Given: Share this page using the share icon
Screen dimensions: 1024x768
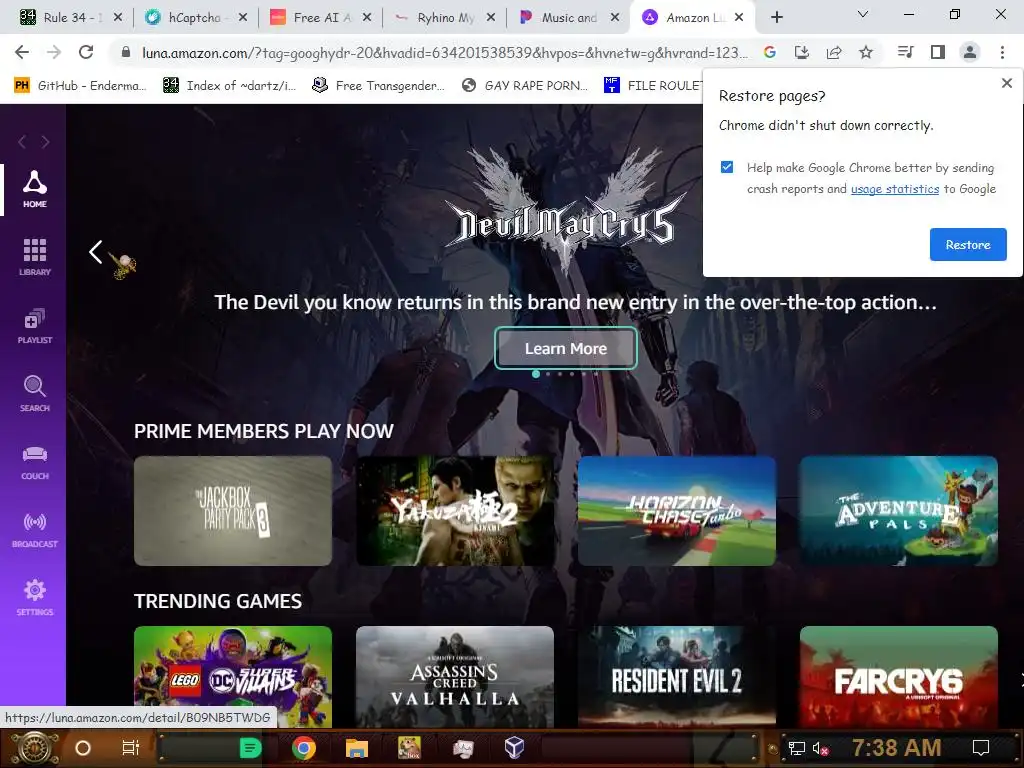Looking at the screenshot, I should click(x=834, y=52).
